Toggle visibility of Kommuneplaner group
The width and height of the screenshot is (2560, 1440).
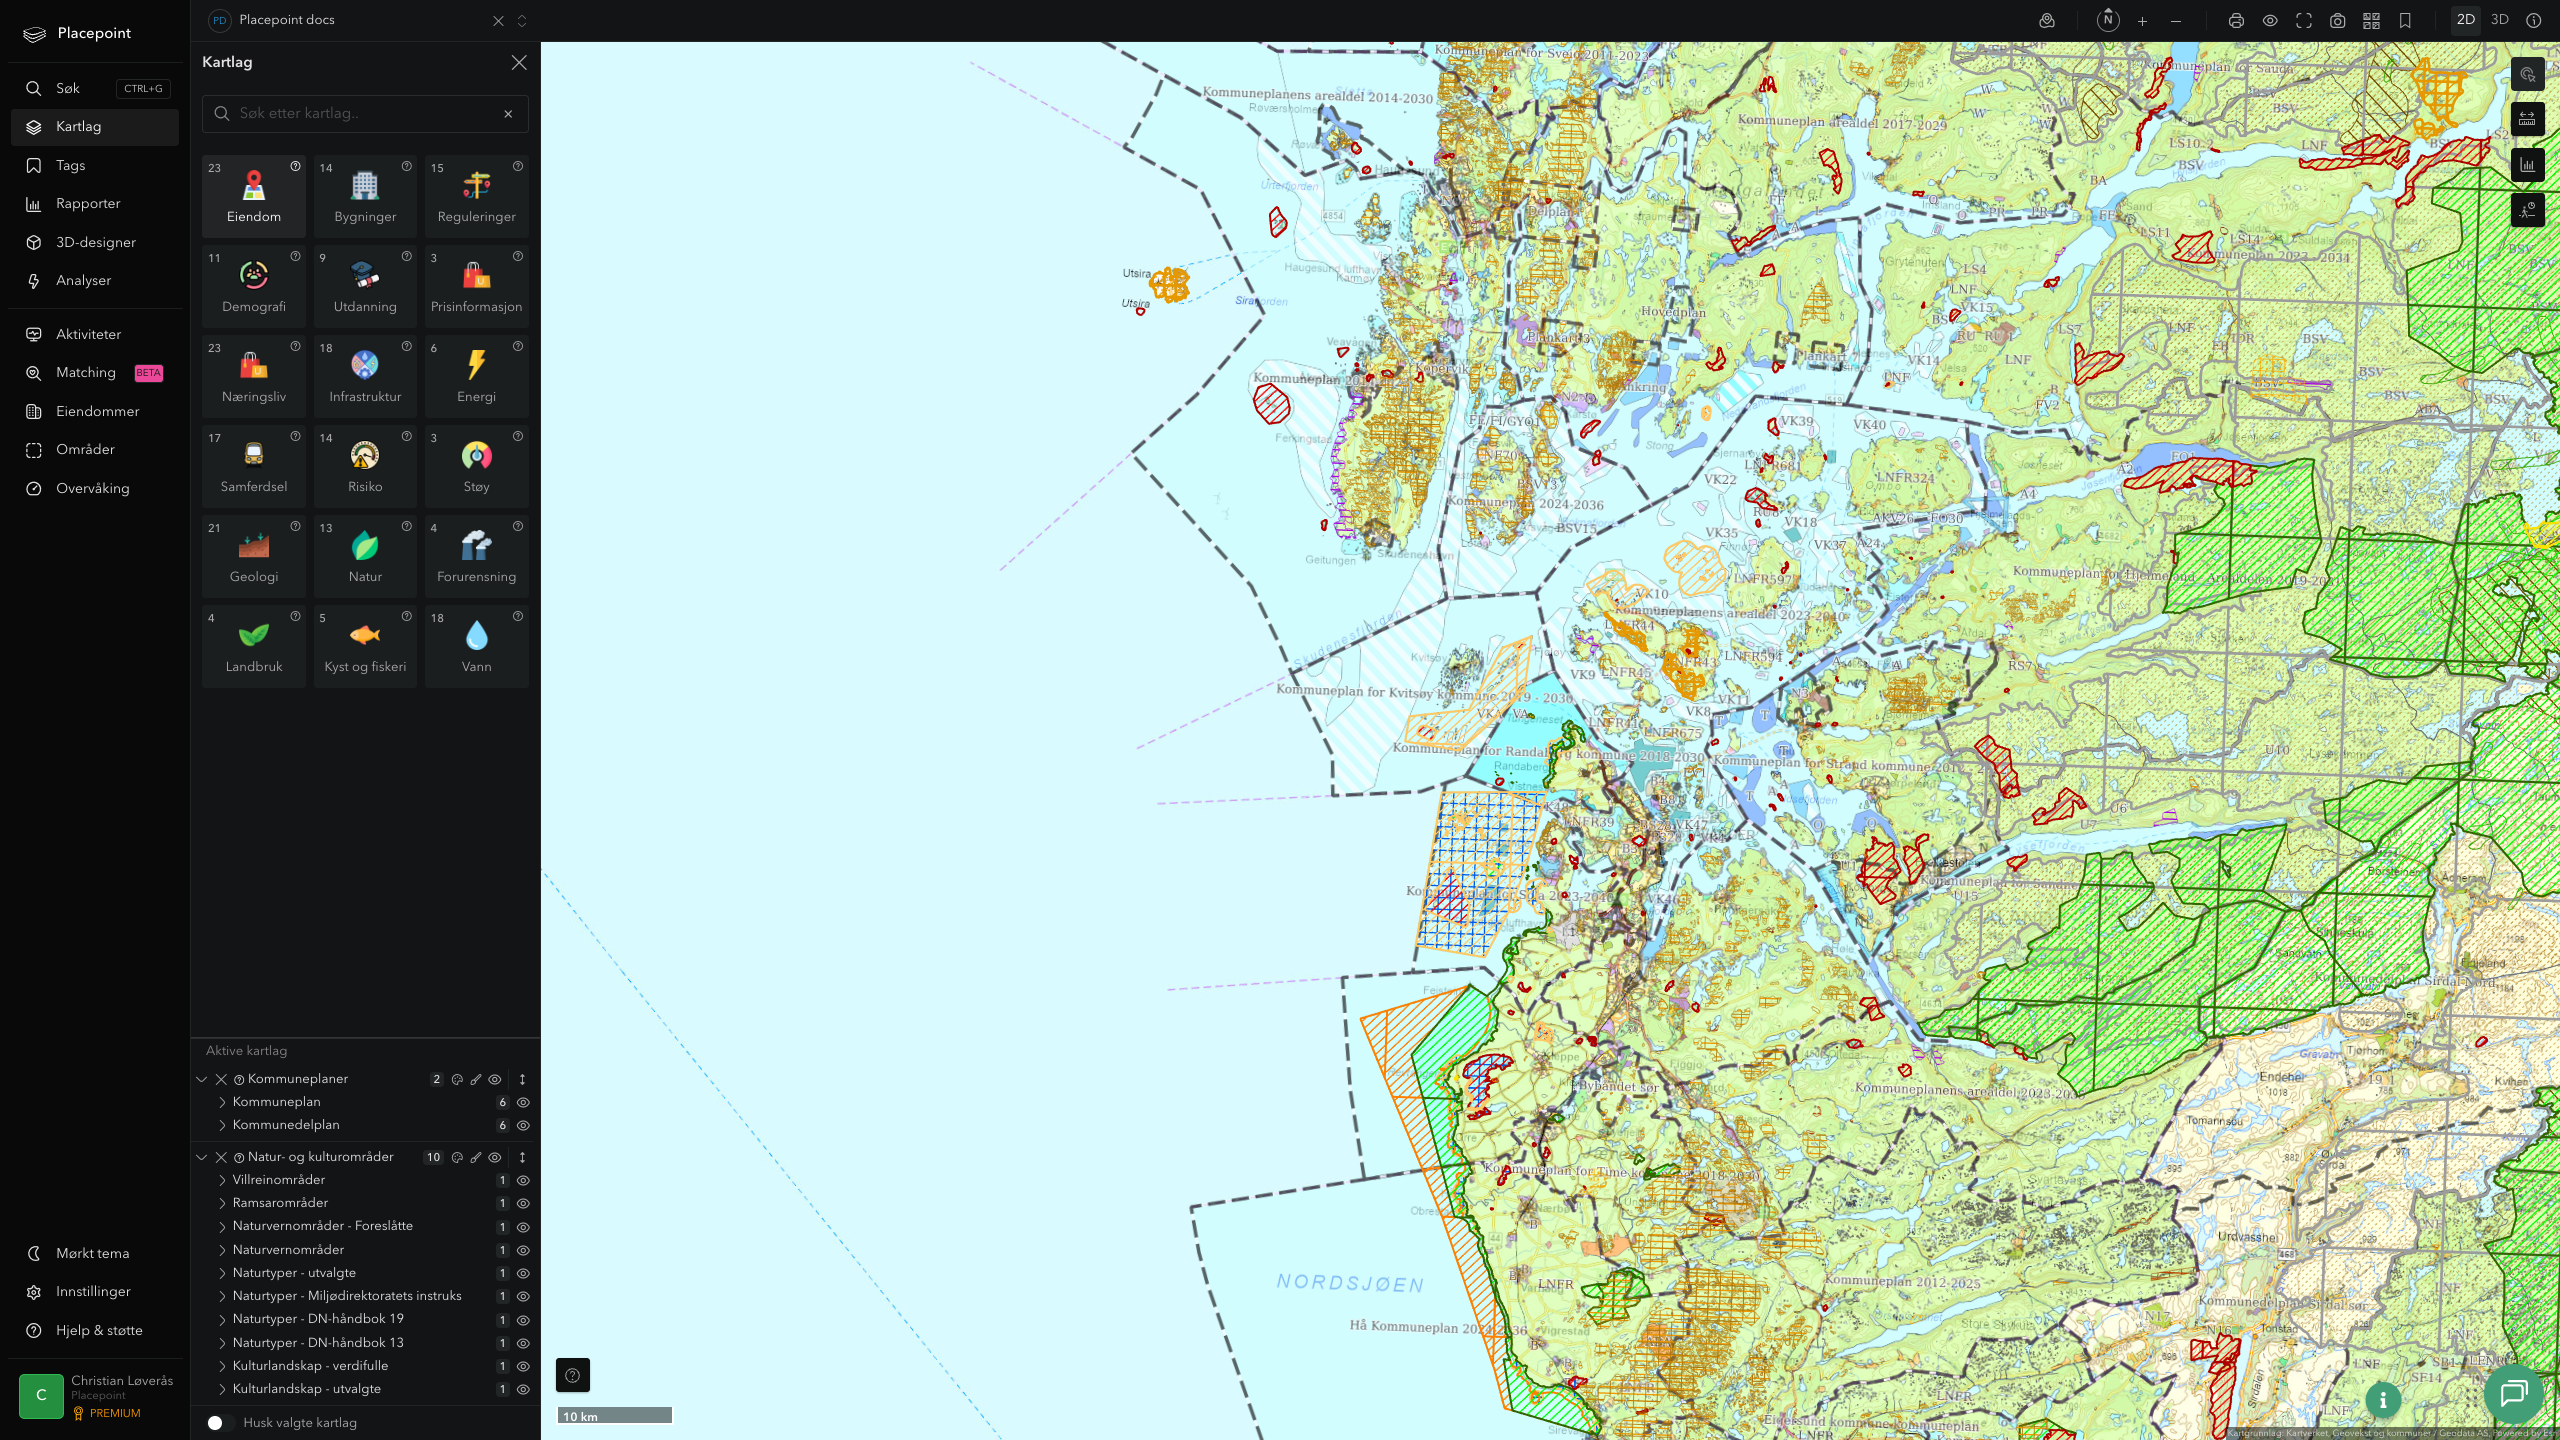click(x=495, y=1079)
